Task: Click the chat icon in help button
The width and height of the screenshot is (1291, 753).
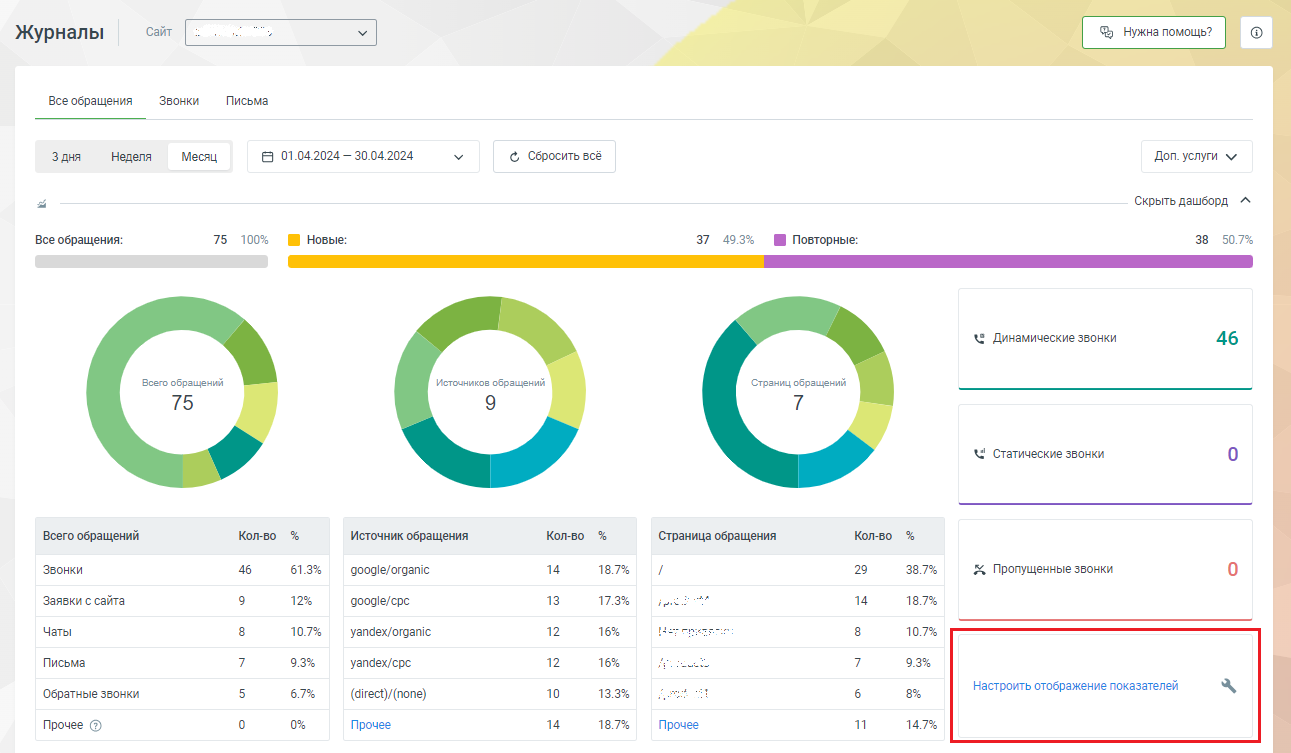Action: (x=1106, y=32)
